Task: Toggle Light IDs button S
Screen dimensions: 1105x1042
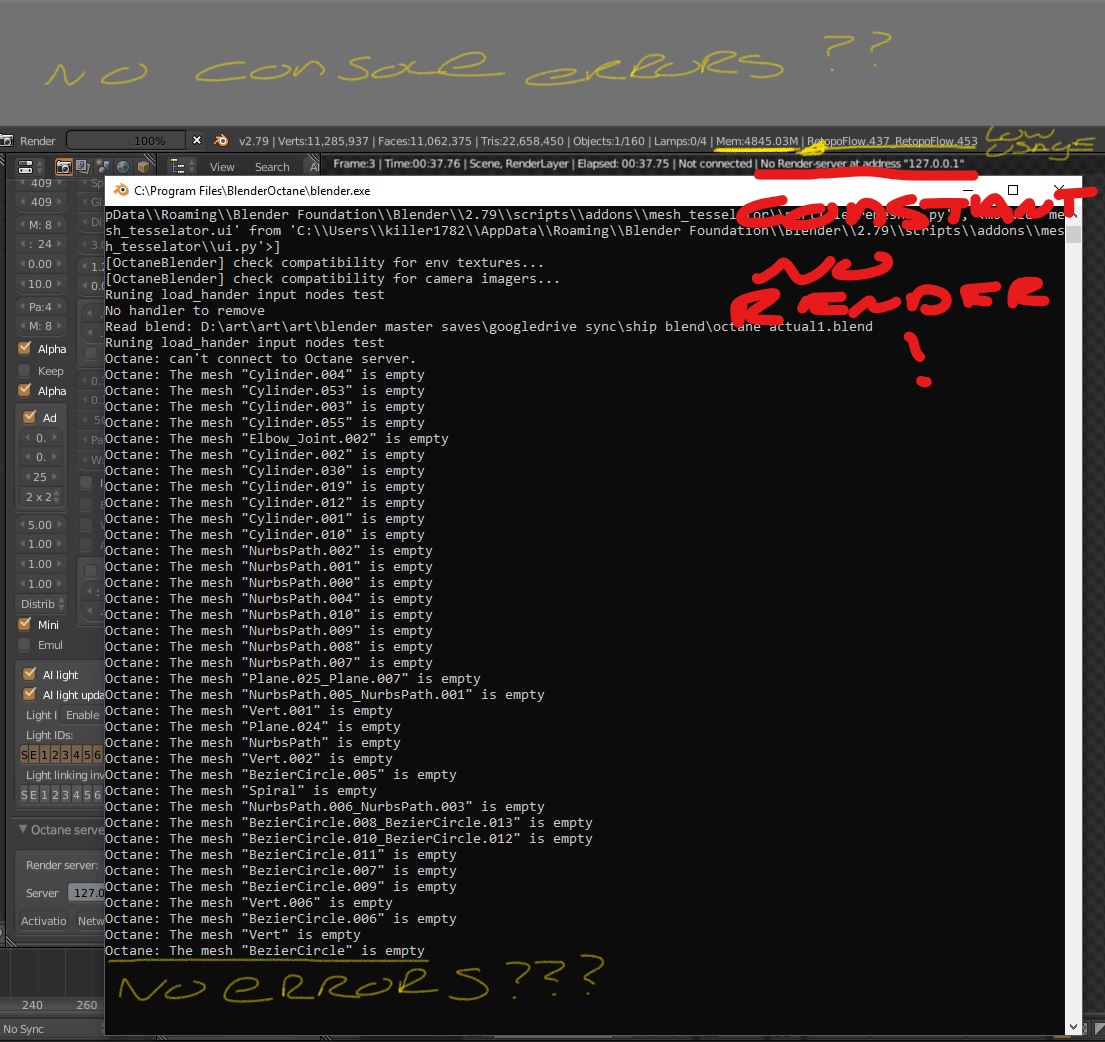Action: tap(25, 755)
